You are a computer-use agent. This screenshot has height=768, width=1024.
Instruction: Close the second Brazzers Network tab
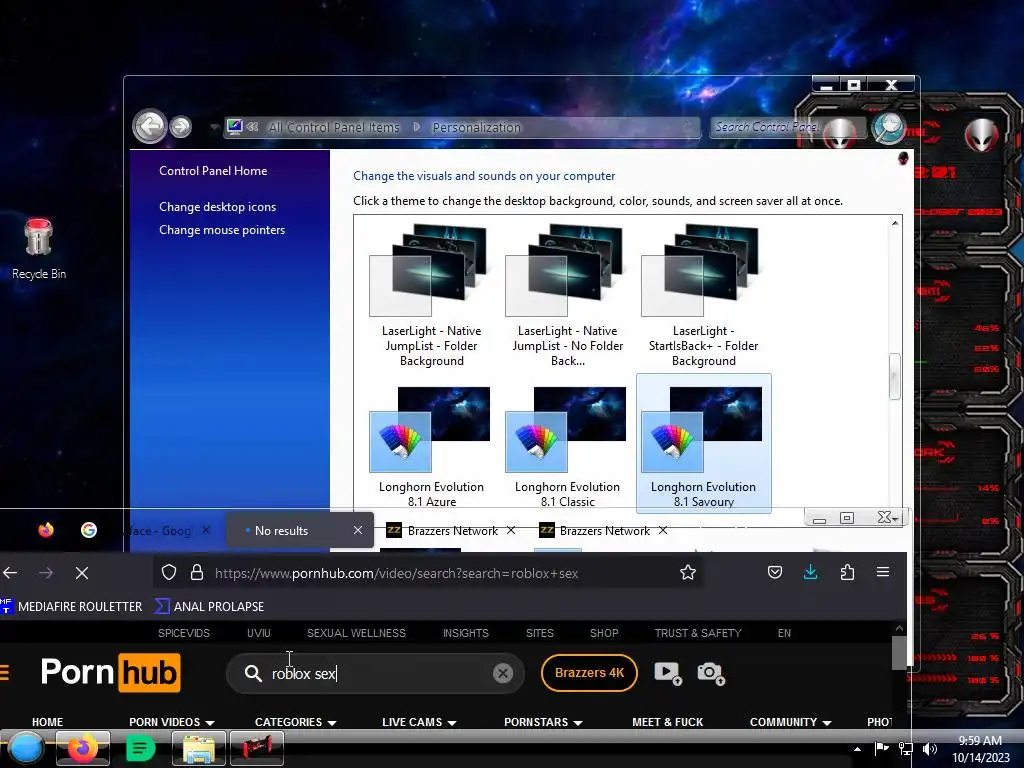663,530
